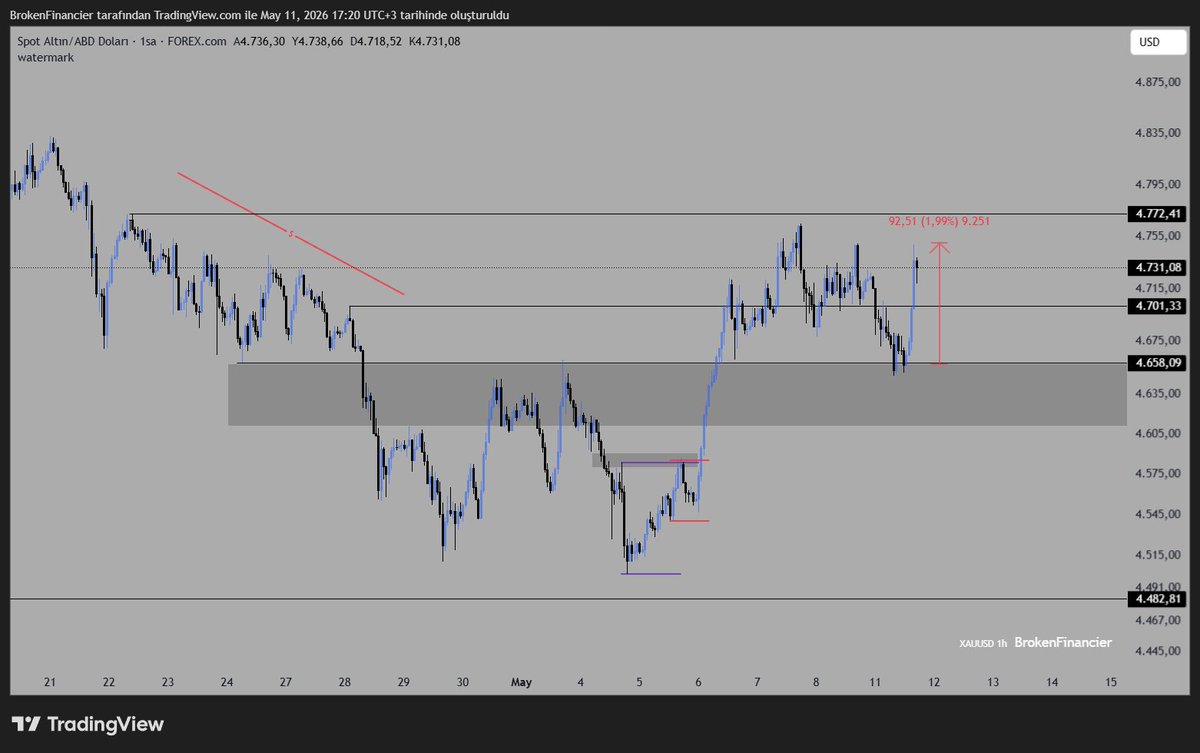Click the "May" label on time axis
Screen dimensions: 1200x753
tap(521, 682)
